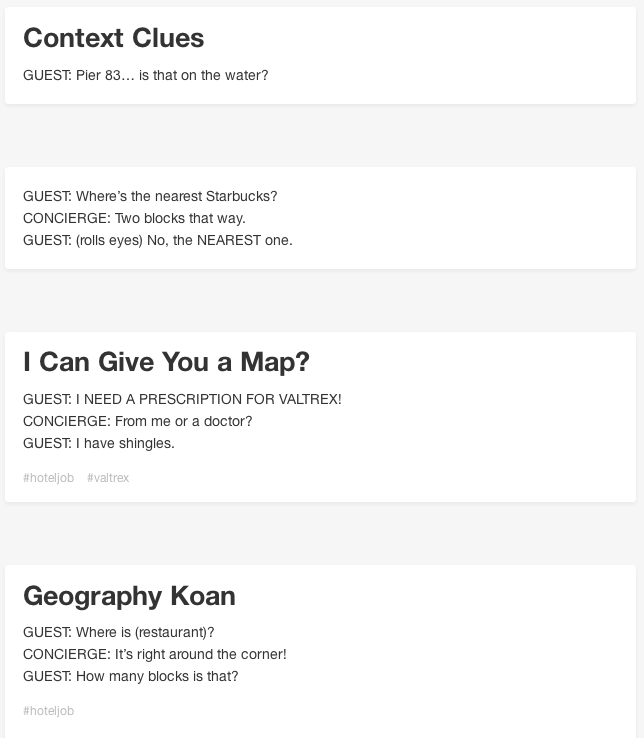Click the "Two blocks that way." line

tap(134, 218)
